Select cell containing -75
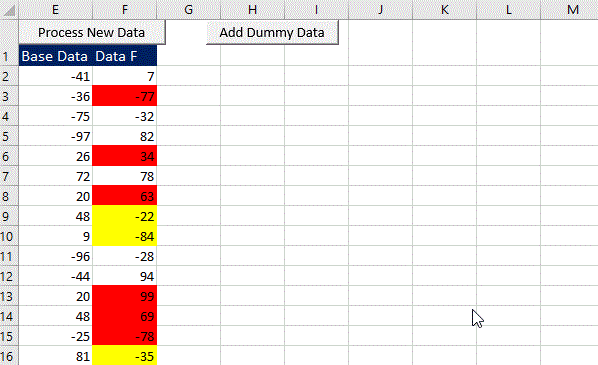 [x=55, y=116]
